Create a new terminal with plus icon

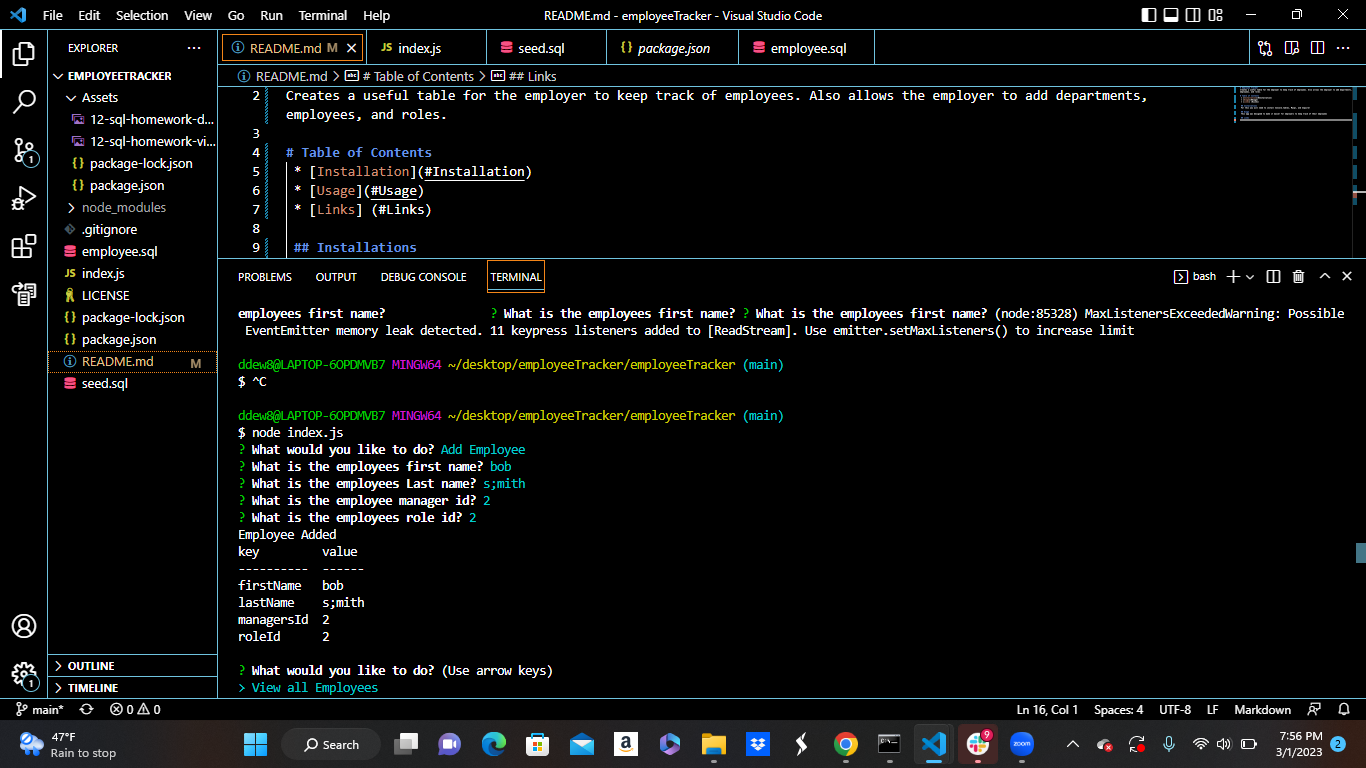coord(1233,277)
